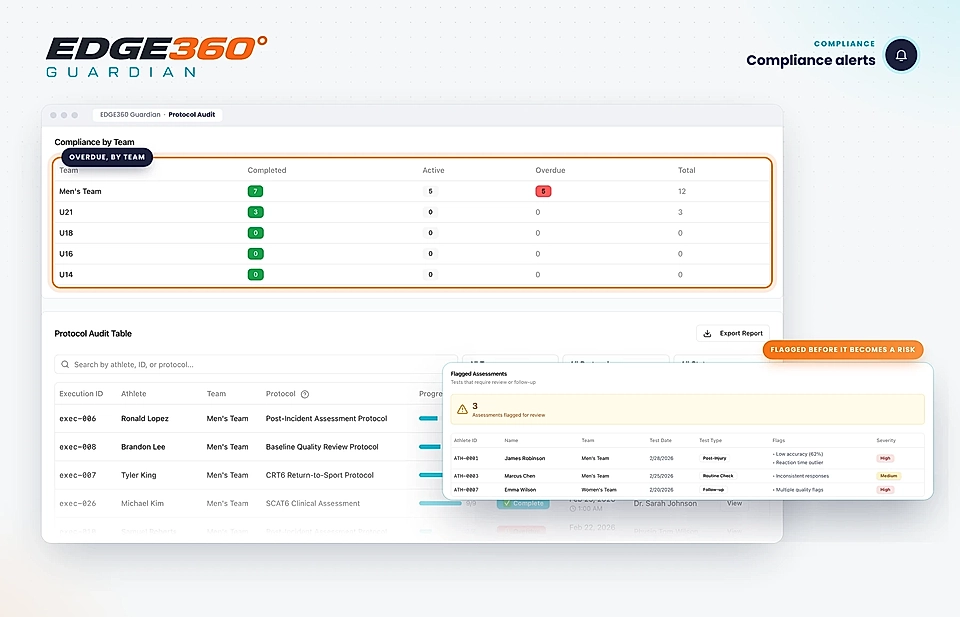
Task: Select athlete Tyler King
Action: tap(138, 475)
